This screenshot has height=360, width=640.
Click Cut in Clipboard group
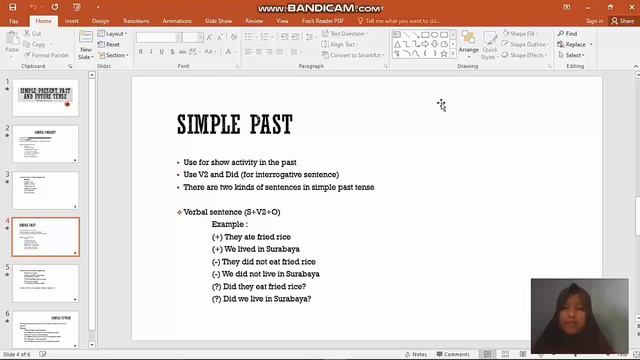coord(33,33)
